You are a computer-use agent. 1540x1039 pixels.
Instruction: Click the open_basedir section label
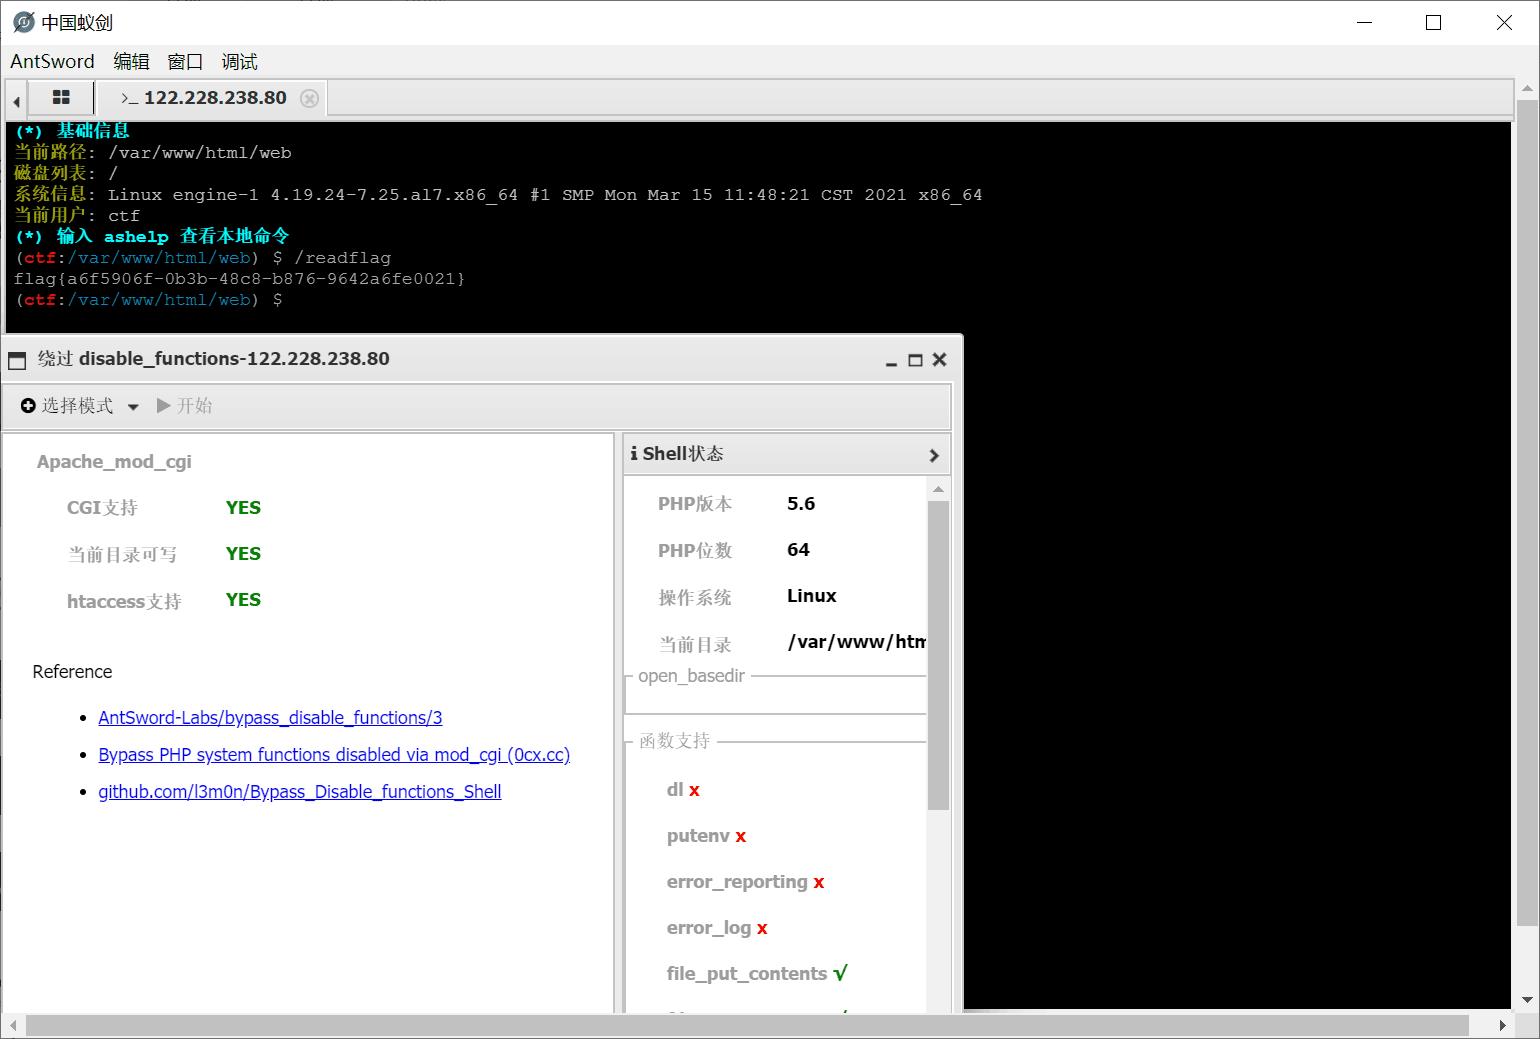point(692,676)
